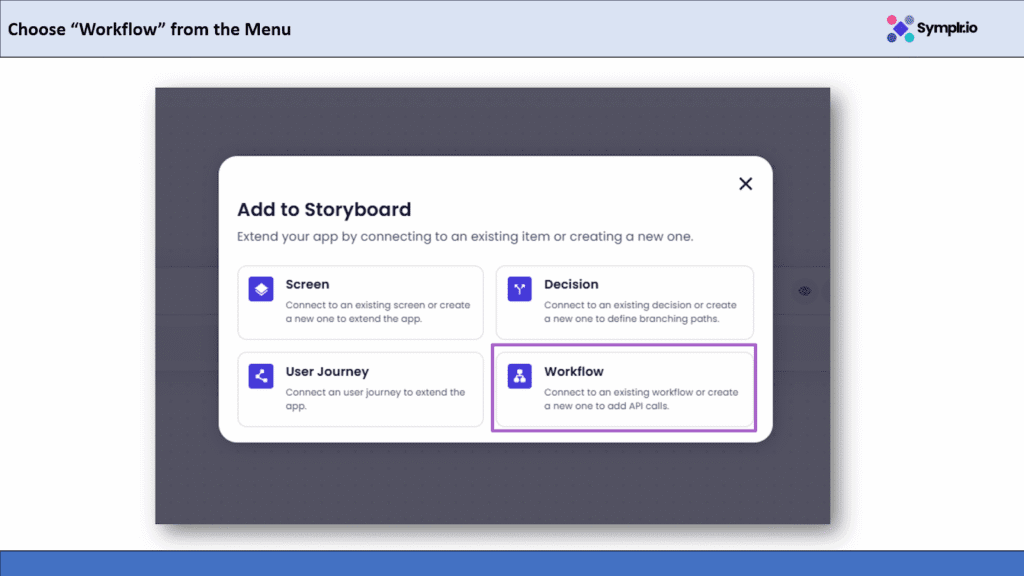Click the "Extend your app" subtitle text

[465, 238]
